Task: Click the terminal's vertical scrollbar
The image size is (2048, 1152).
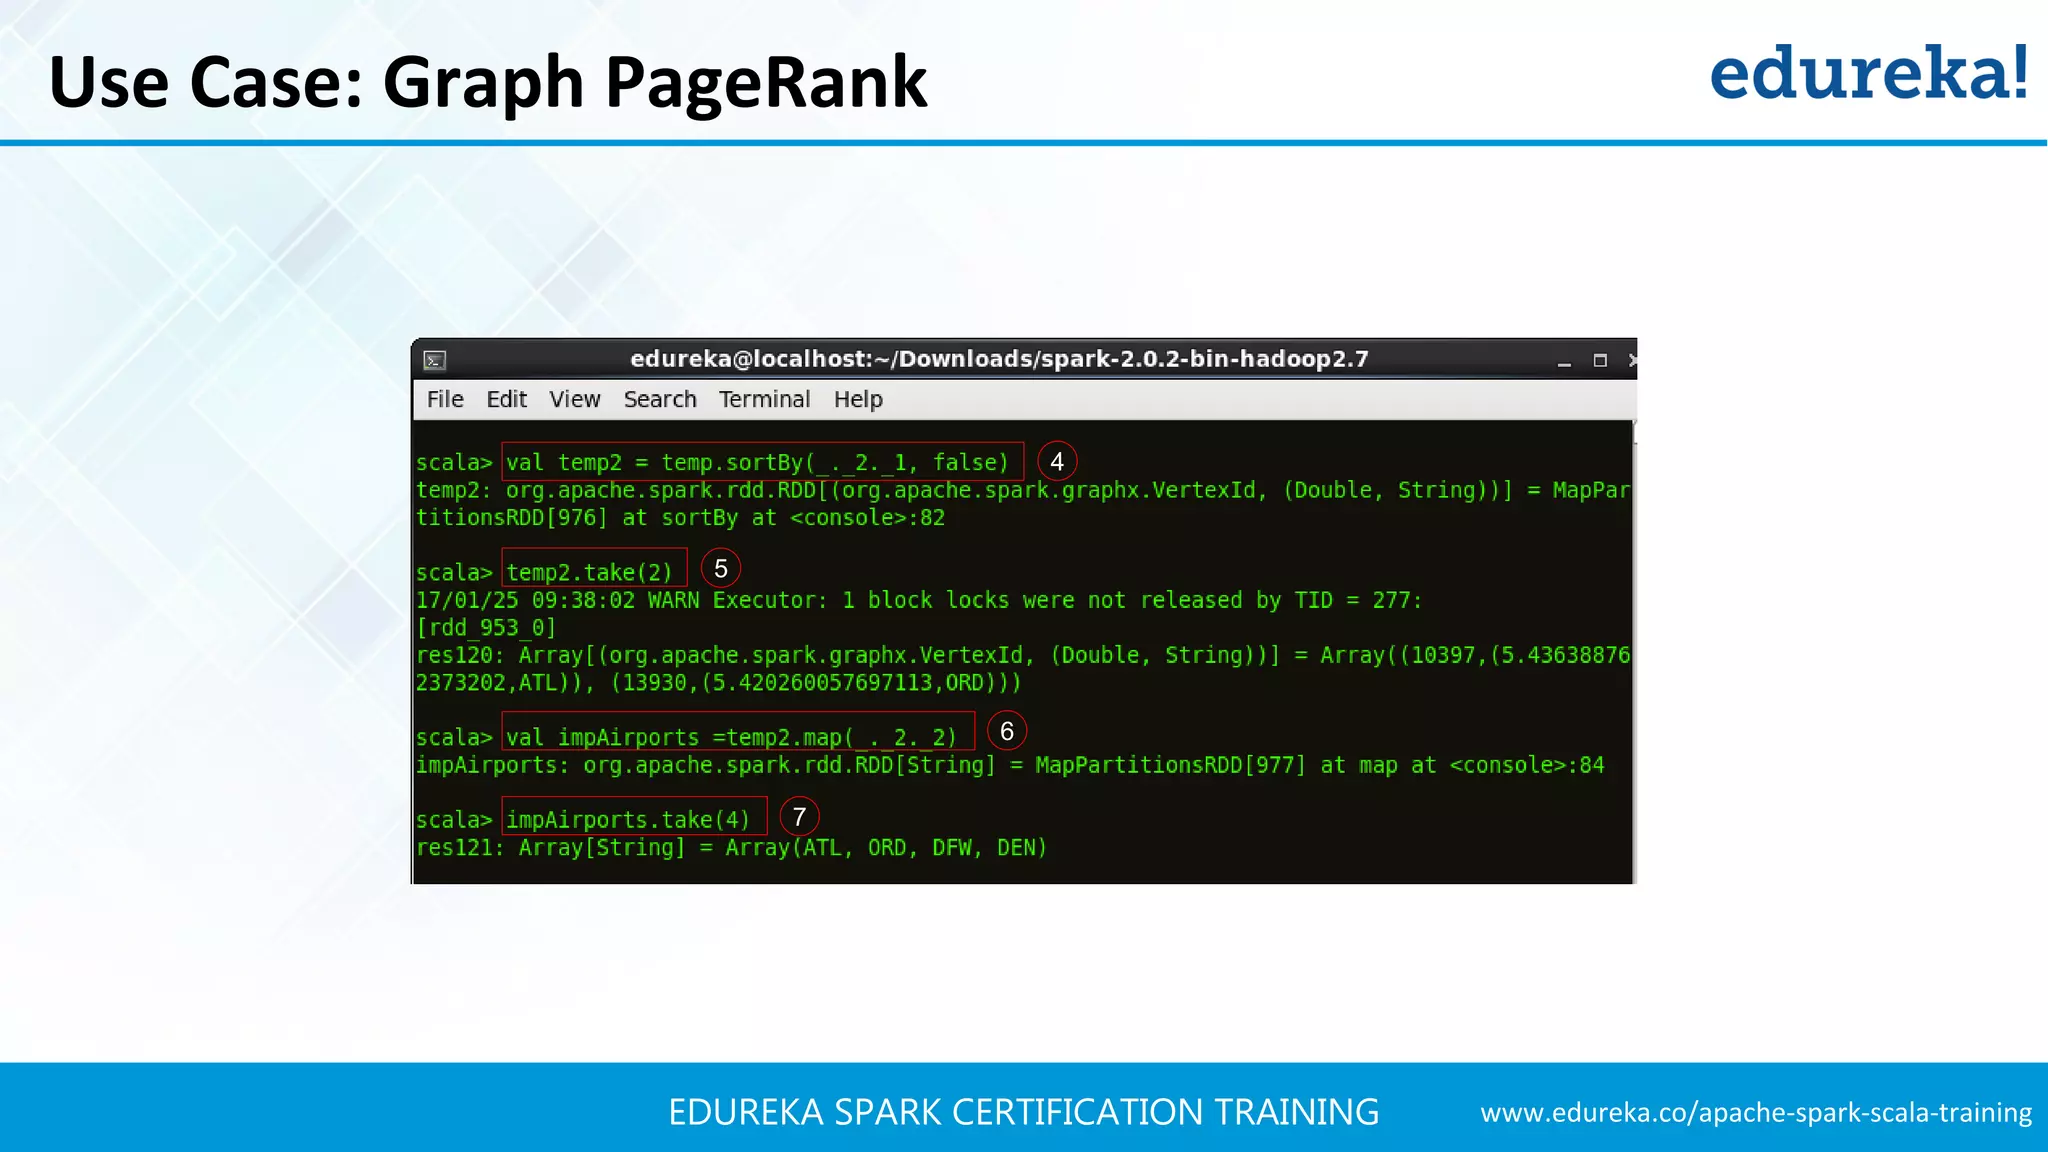Action: (x=1634, y=652)
